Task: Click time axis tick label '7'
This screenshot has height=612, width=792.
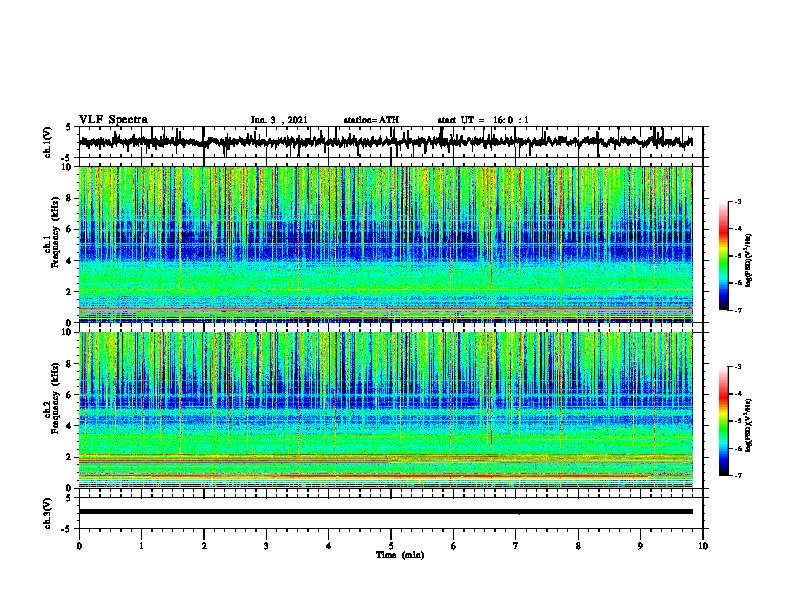Action: [x=516, y=546]
